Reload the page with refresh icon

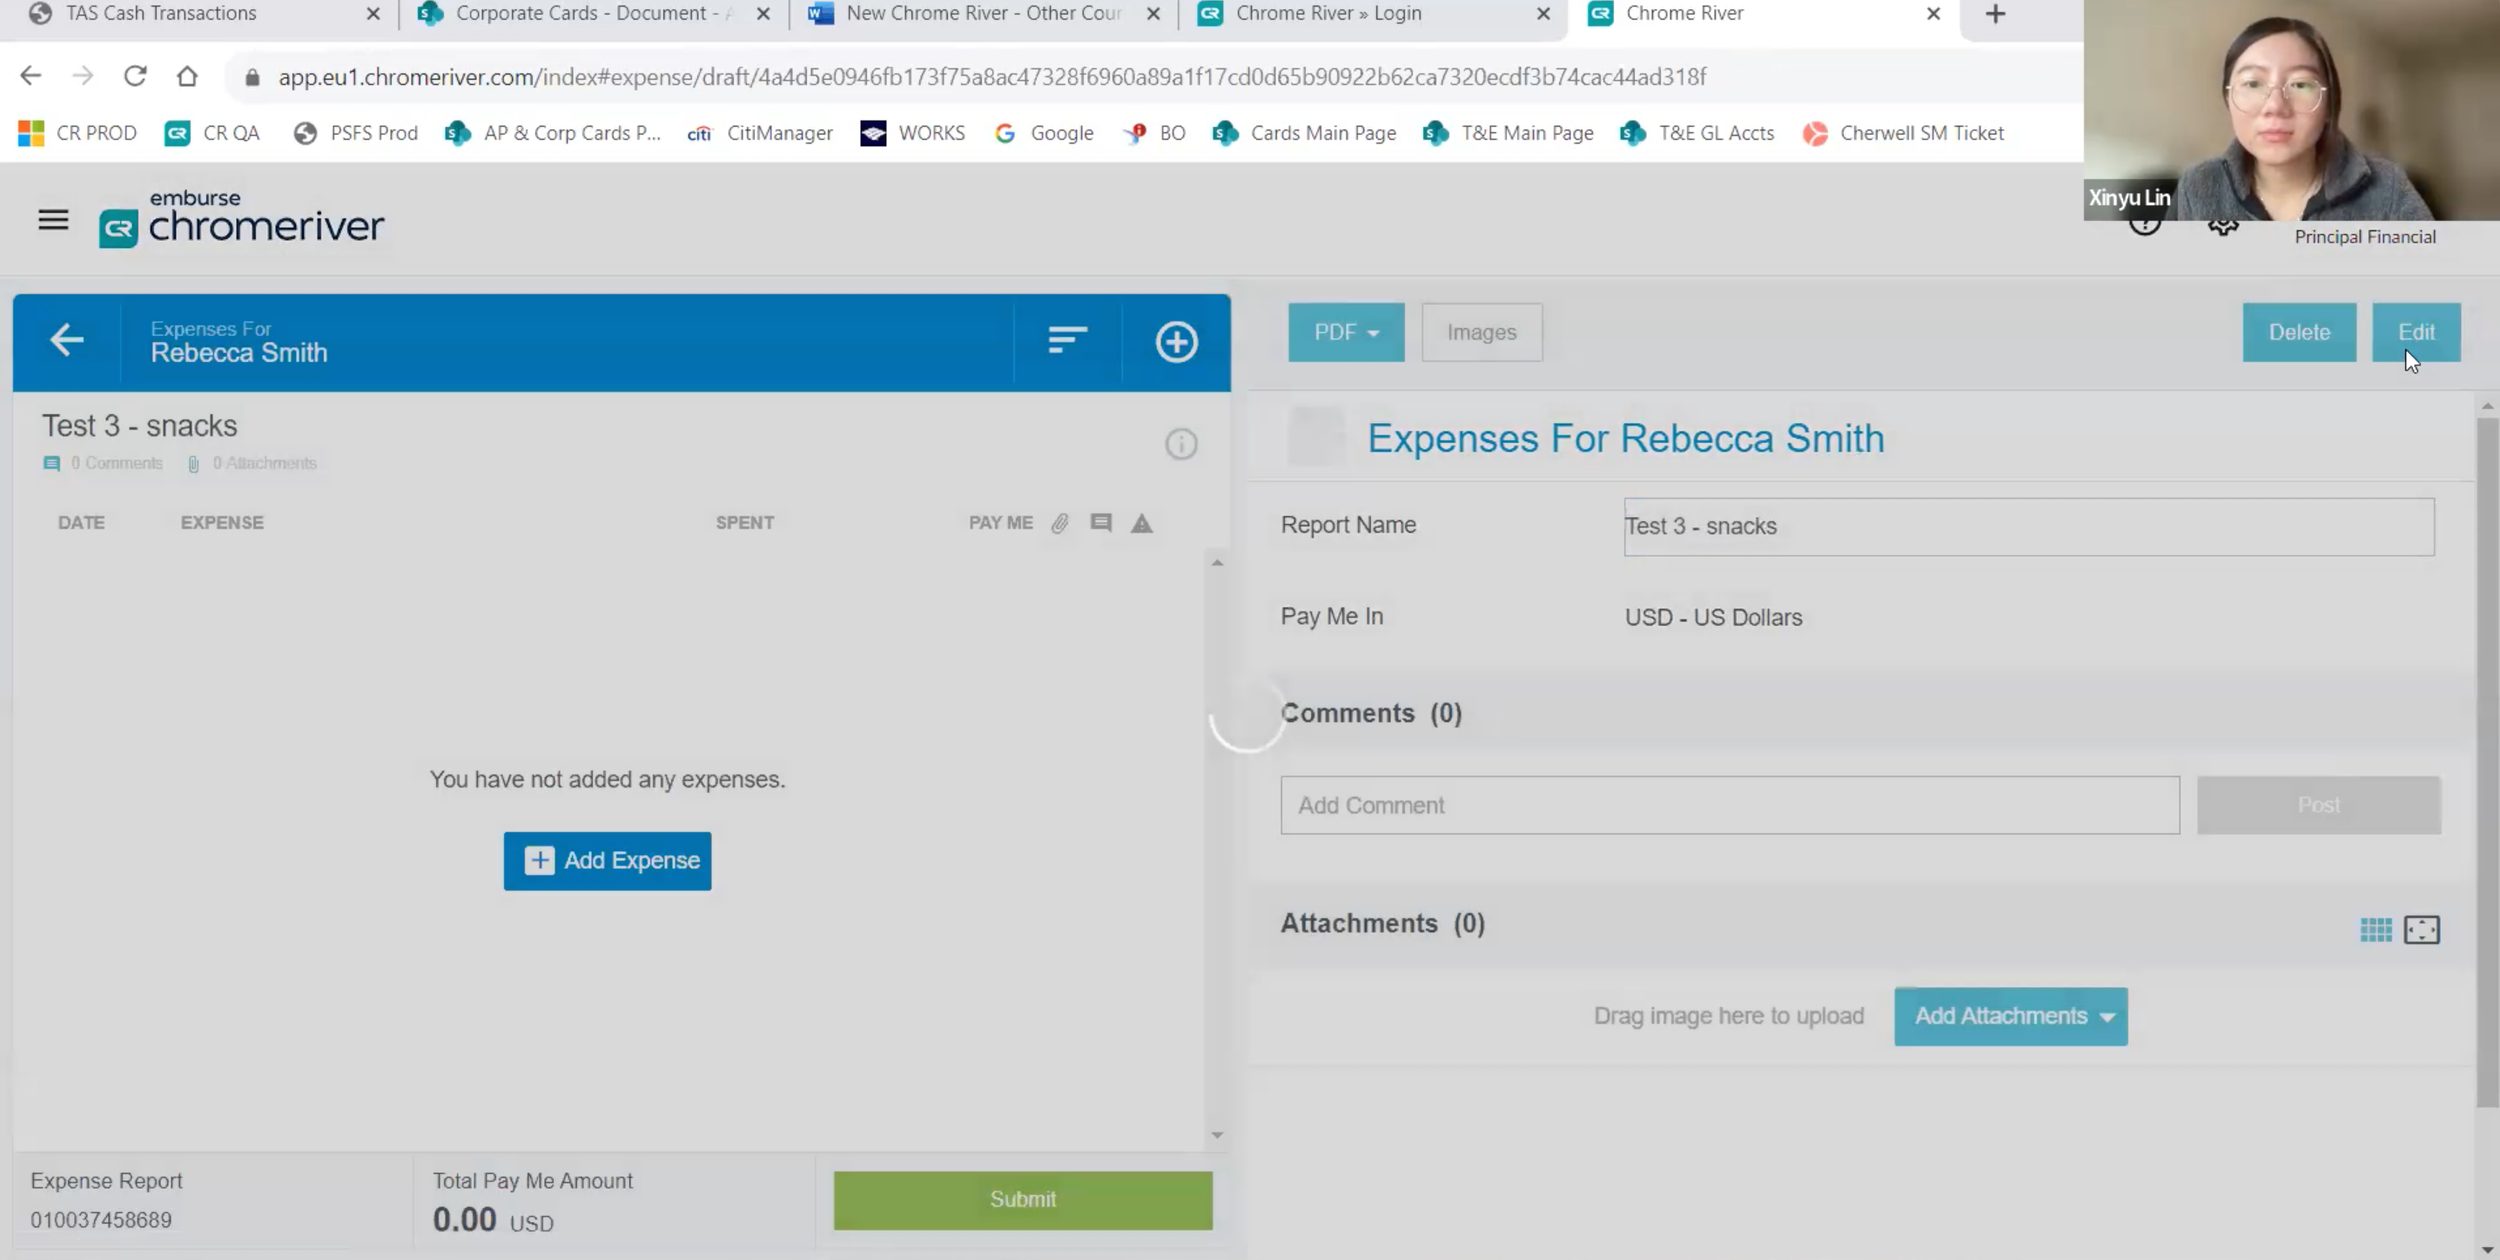coord(135,77)
